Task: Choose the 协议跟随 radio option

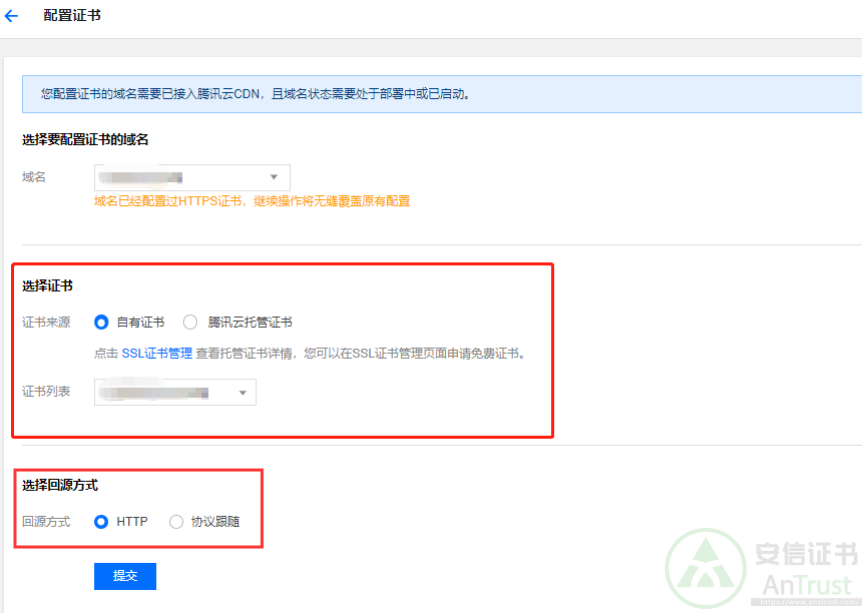Action: pos(177,521)
